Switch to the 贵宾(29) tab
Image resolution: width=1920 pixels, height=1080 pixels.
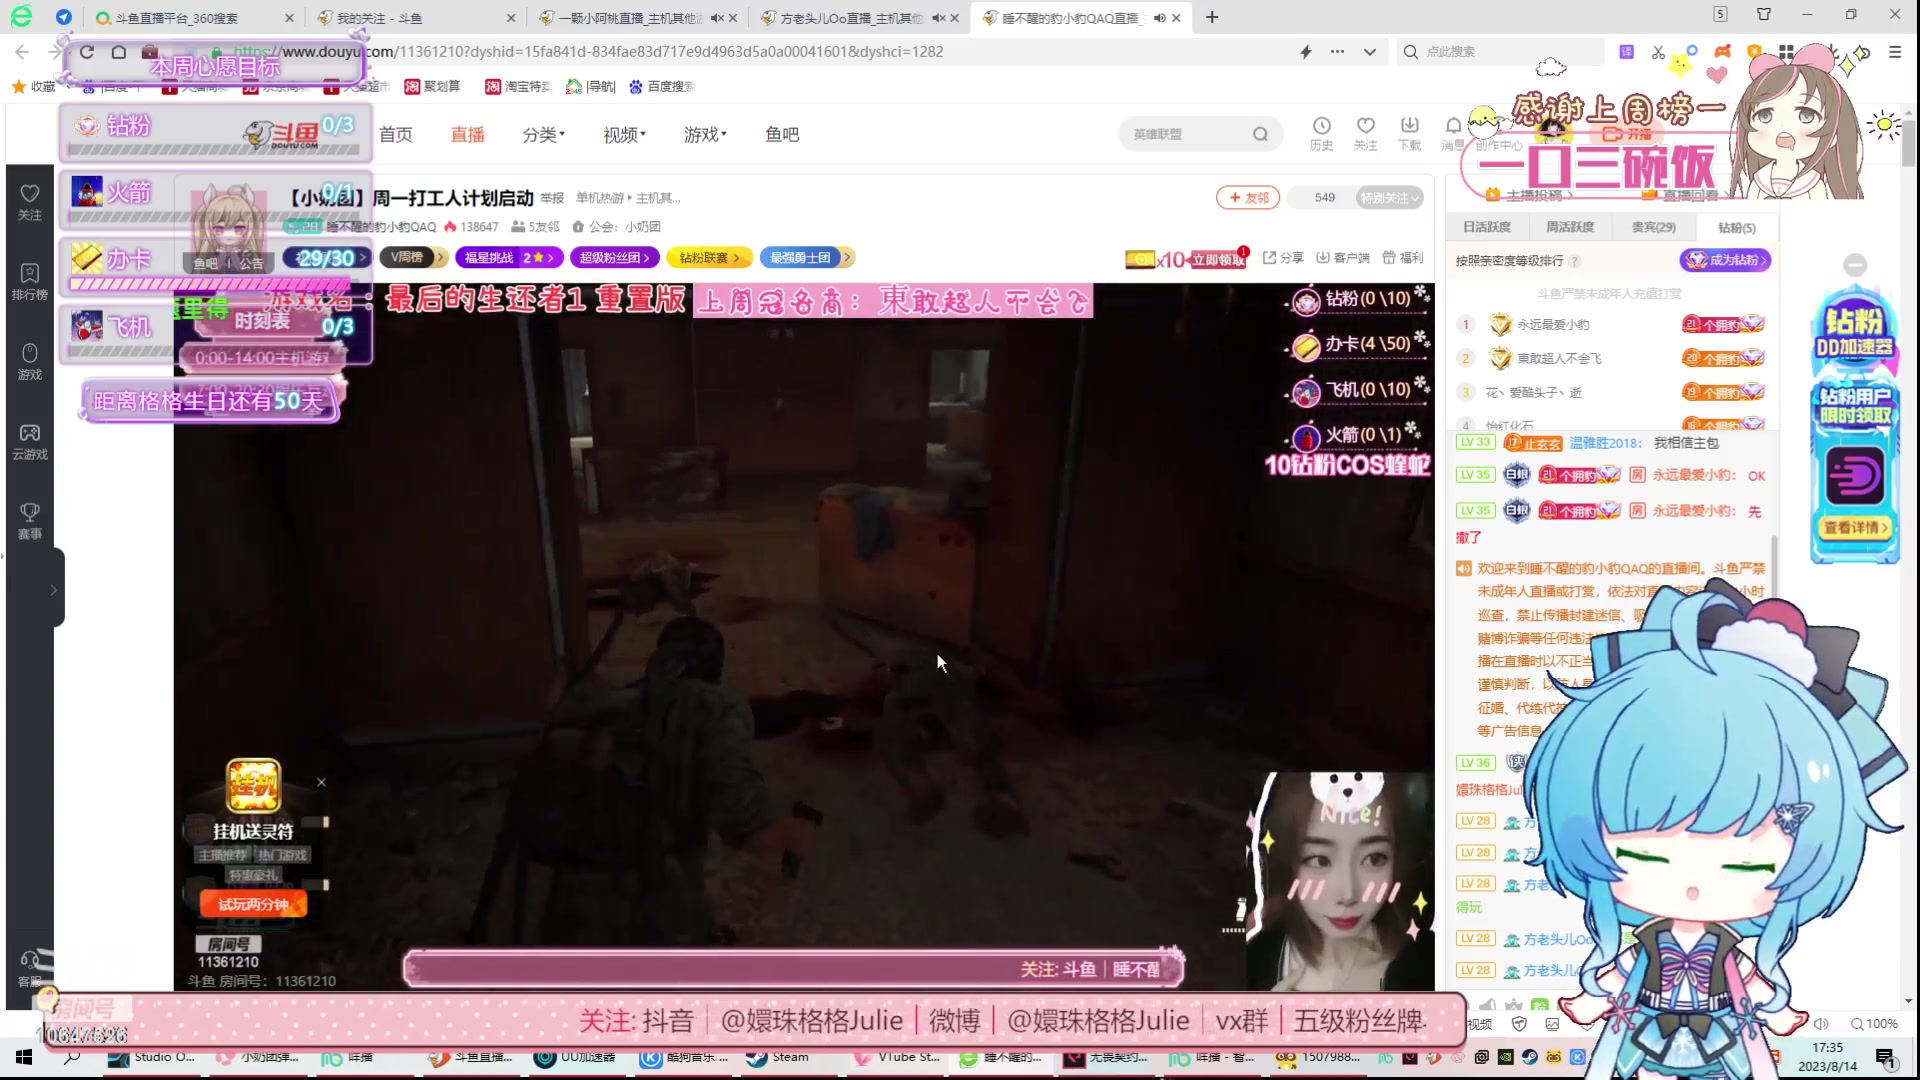pyautogui.click(x=1653, y=227)
